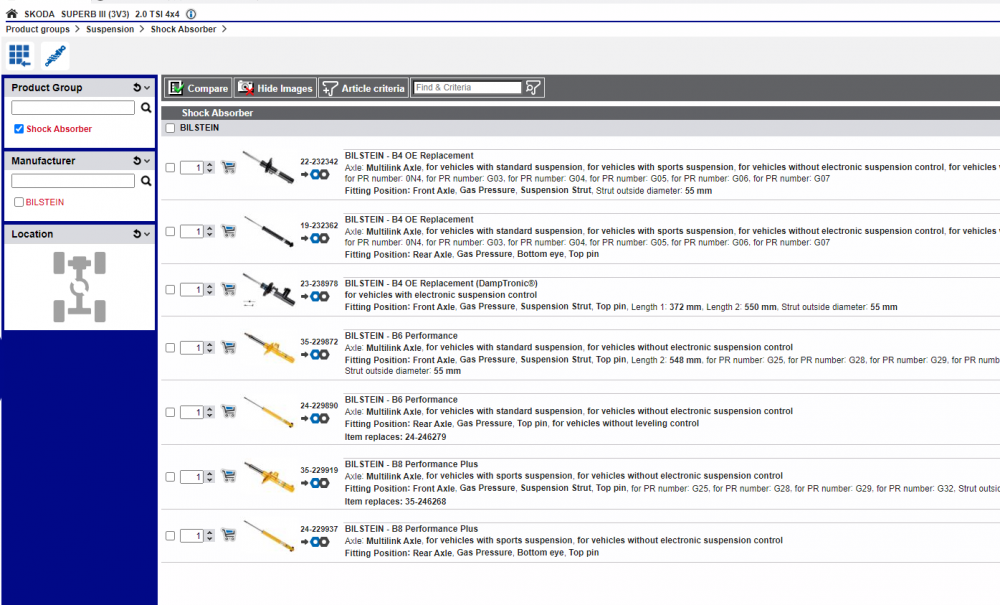Select the shock absorber category icon
1000x605 pixels.
tap(55, 56)
